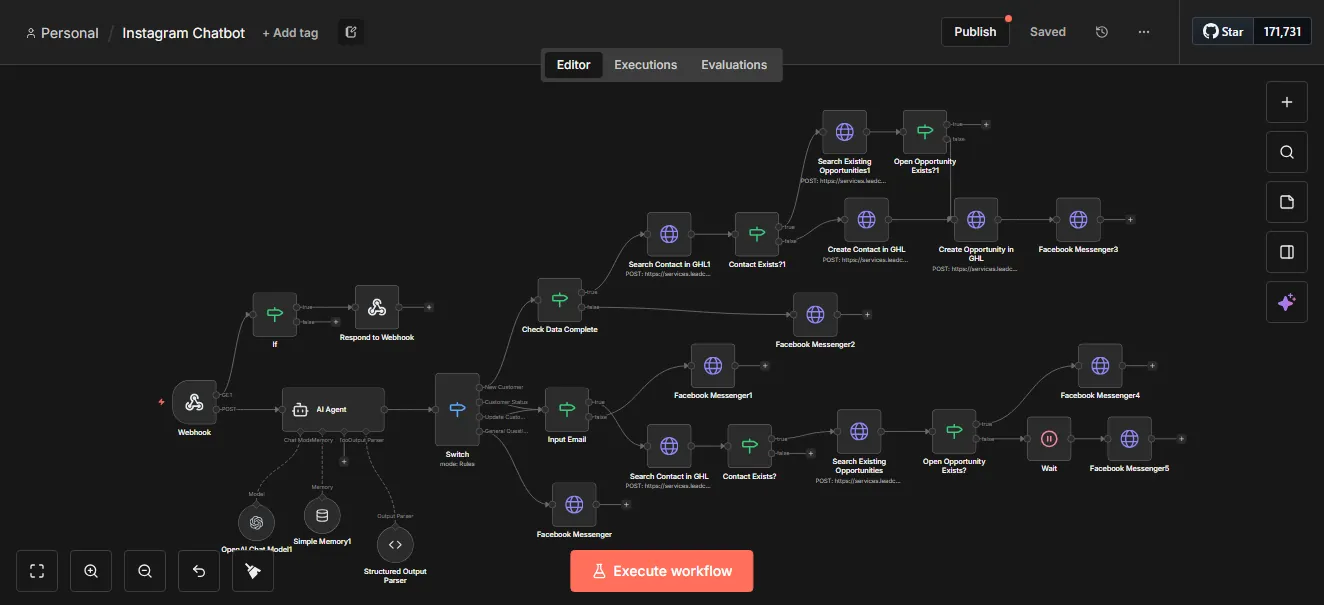Open the canvas node search

pyautogui.click(x=1287, y=152)
